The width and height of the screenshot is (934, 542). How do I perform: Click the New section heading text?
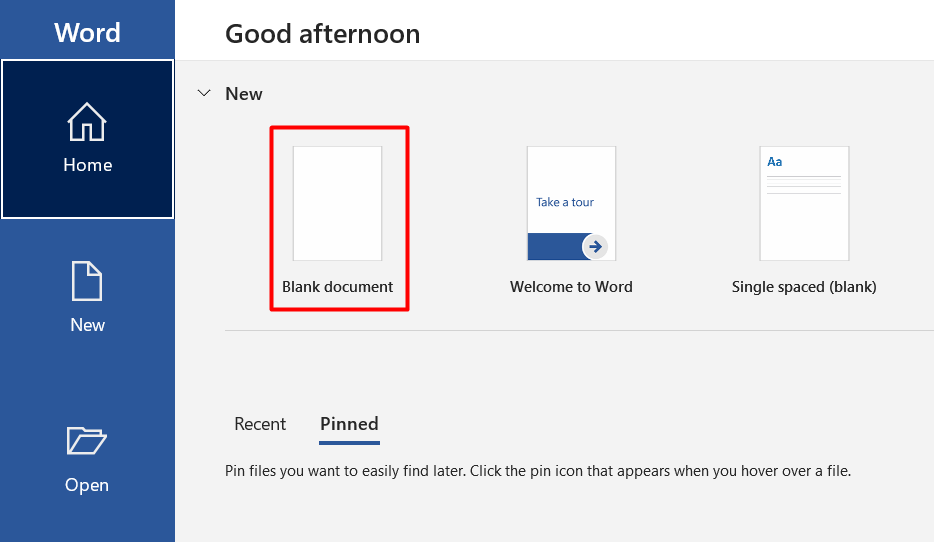tap(244, 94)
